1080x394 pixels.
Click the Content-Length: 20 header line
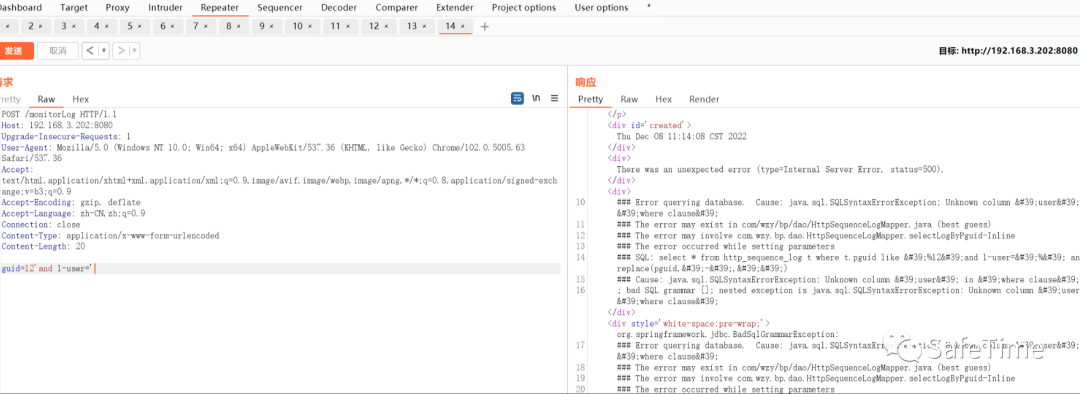click(x=43, y=247)
